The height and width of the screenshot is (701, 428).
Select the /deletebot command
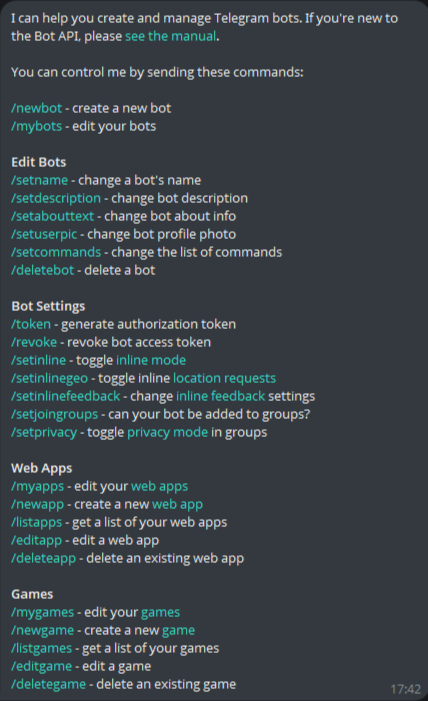pyautogui.click(x=42, y=270)
